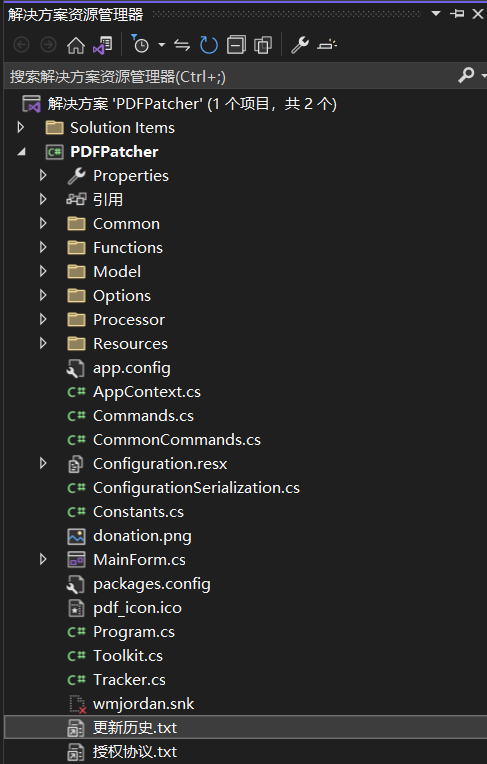Screen dimensions: 487x764
Task: Toggle Preview Selected Items icon
Action: click(x=327, y=45)
